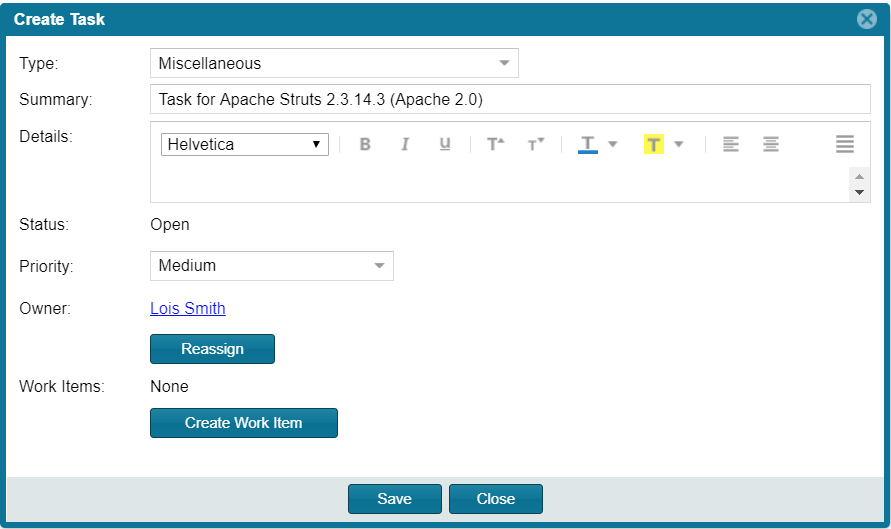Open the Lois Smith owner link

(188, 308)
